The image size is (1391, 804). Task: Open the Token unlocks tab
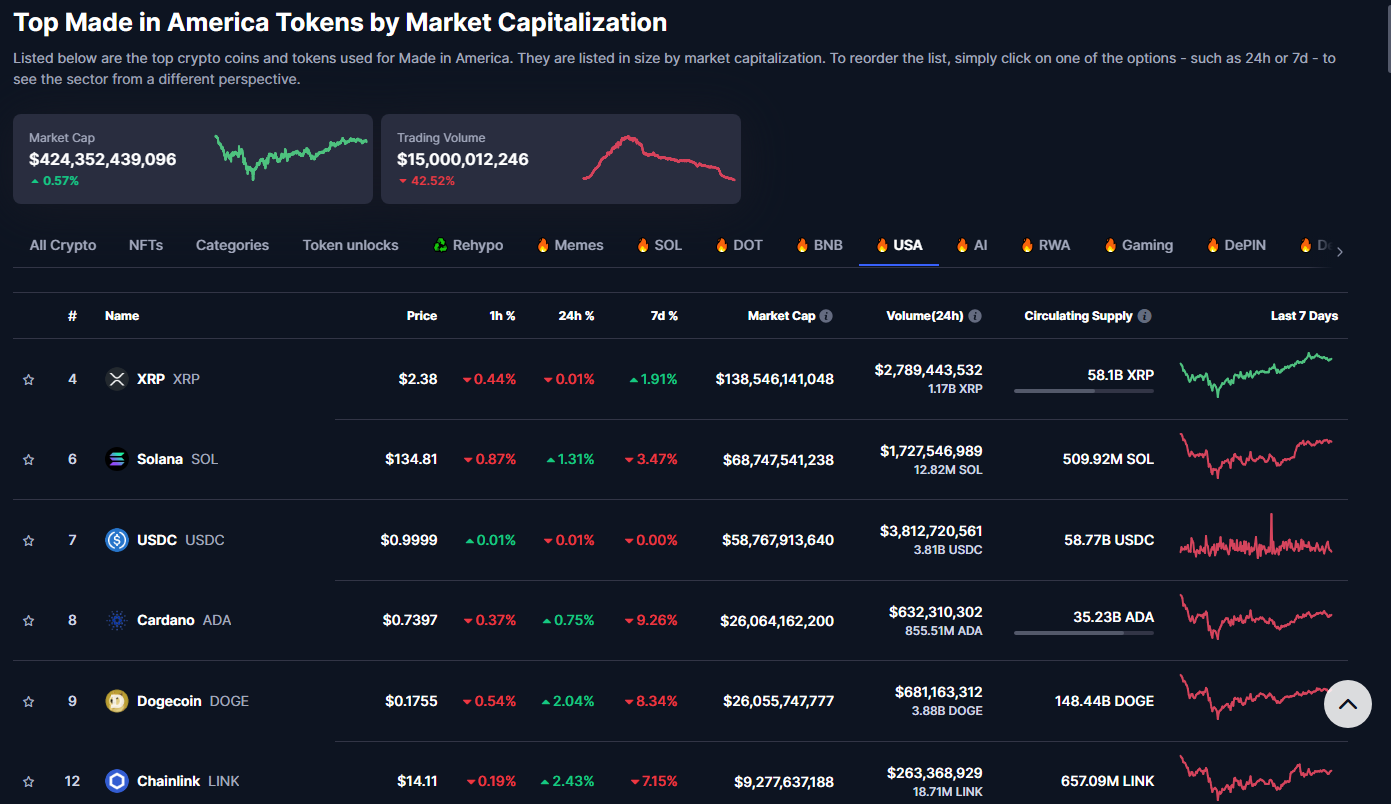click(350, 245)
